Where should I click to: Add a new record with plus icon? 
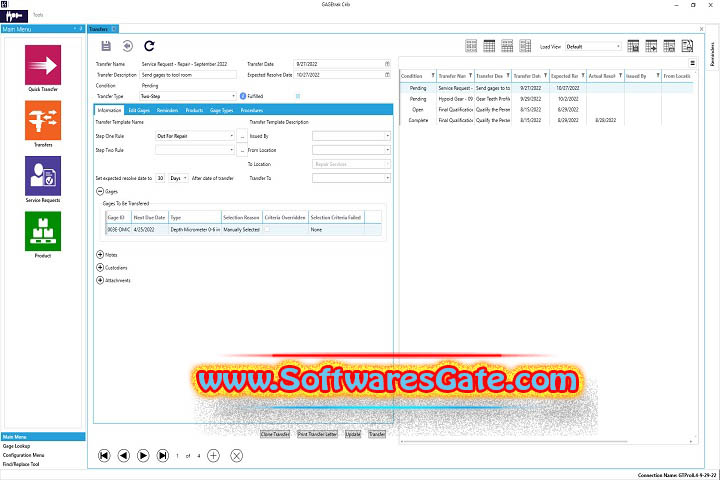(x=214, y=456)
